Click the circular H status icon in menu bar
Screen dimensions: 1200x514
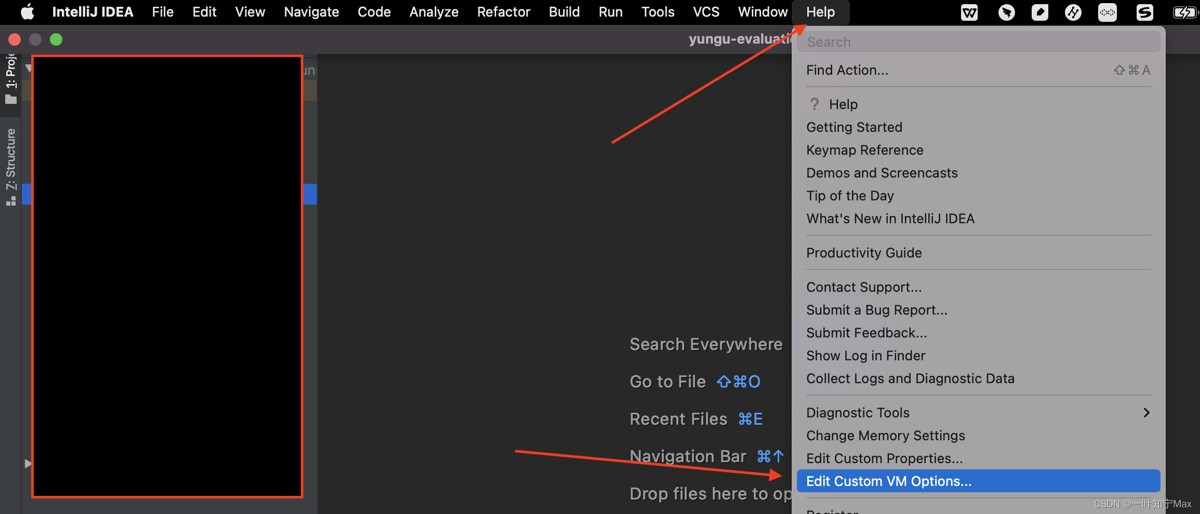(x=1073, y=12)
